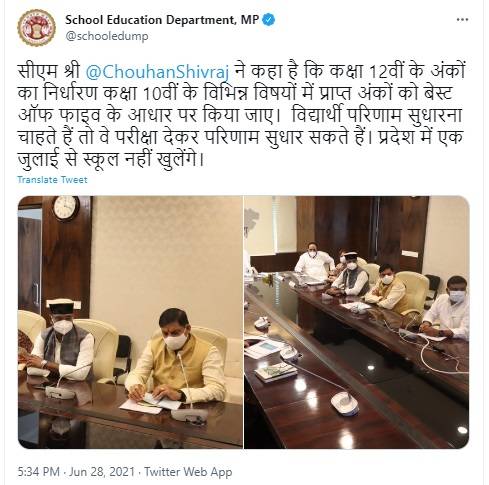
Task: Click the blue verified badge
Action: [x=269, y=20]
